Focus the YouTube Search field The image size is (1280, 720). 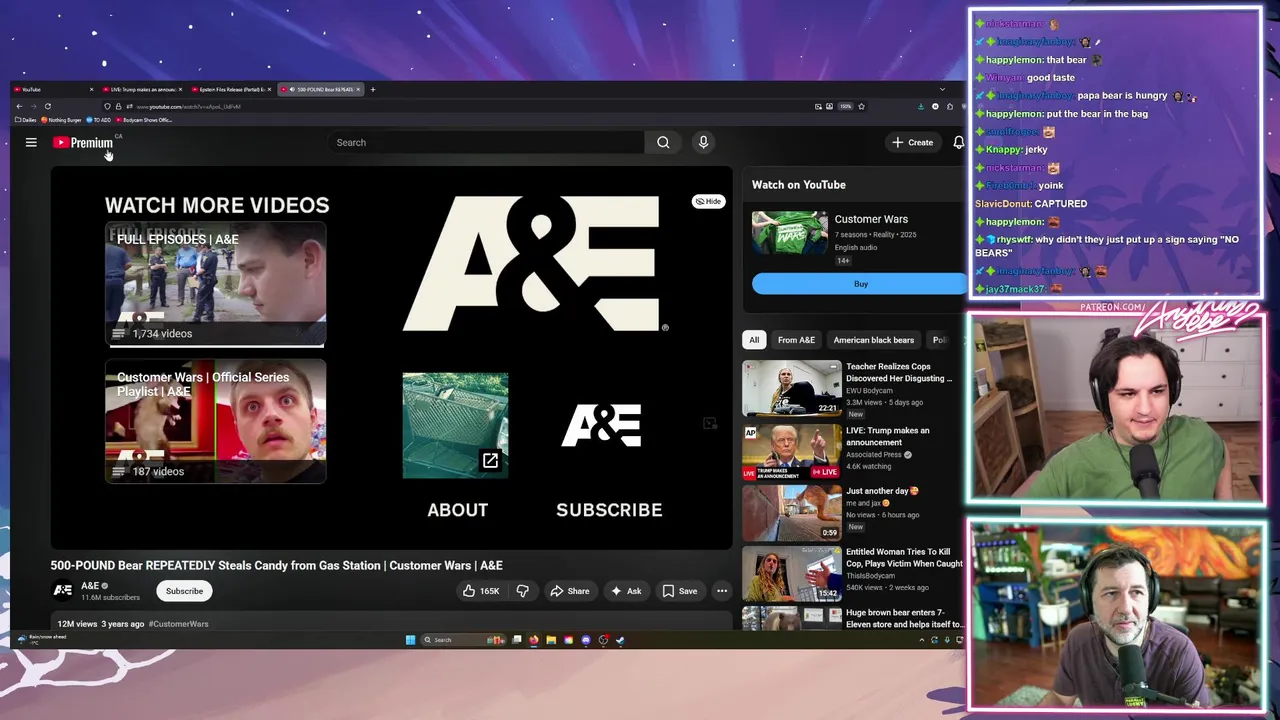(487, 142)
